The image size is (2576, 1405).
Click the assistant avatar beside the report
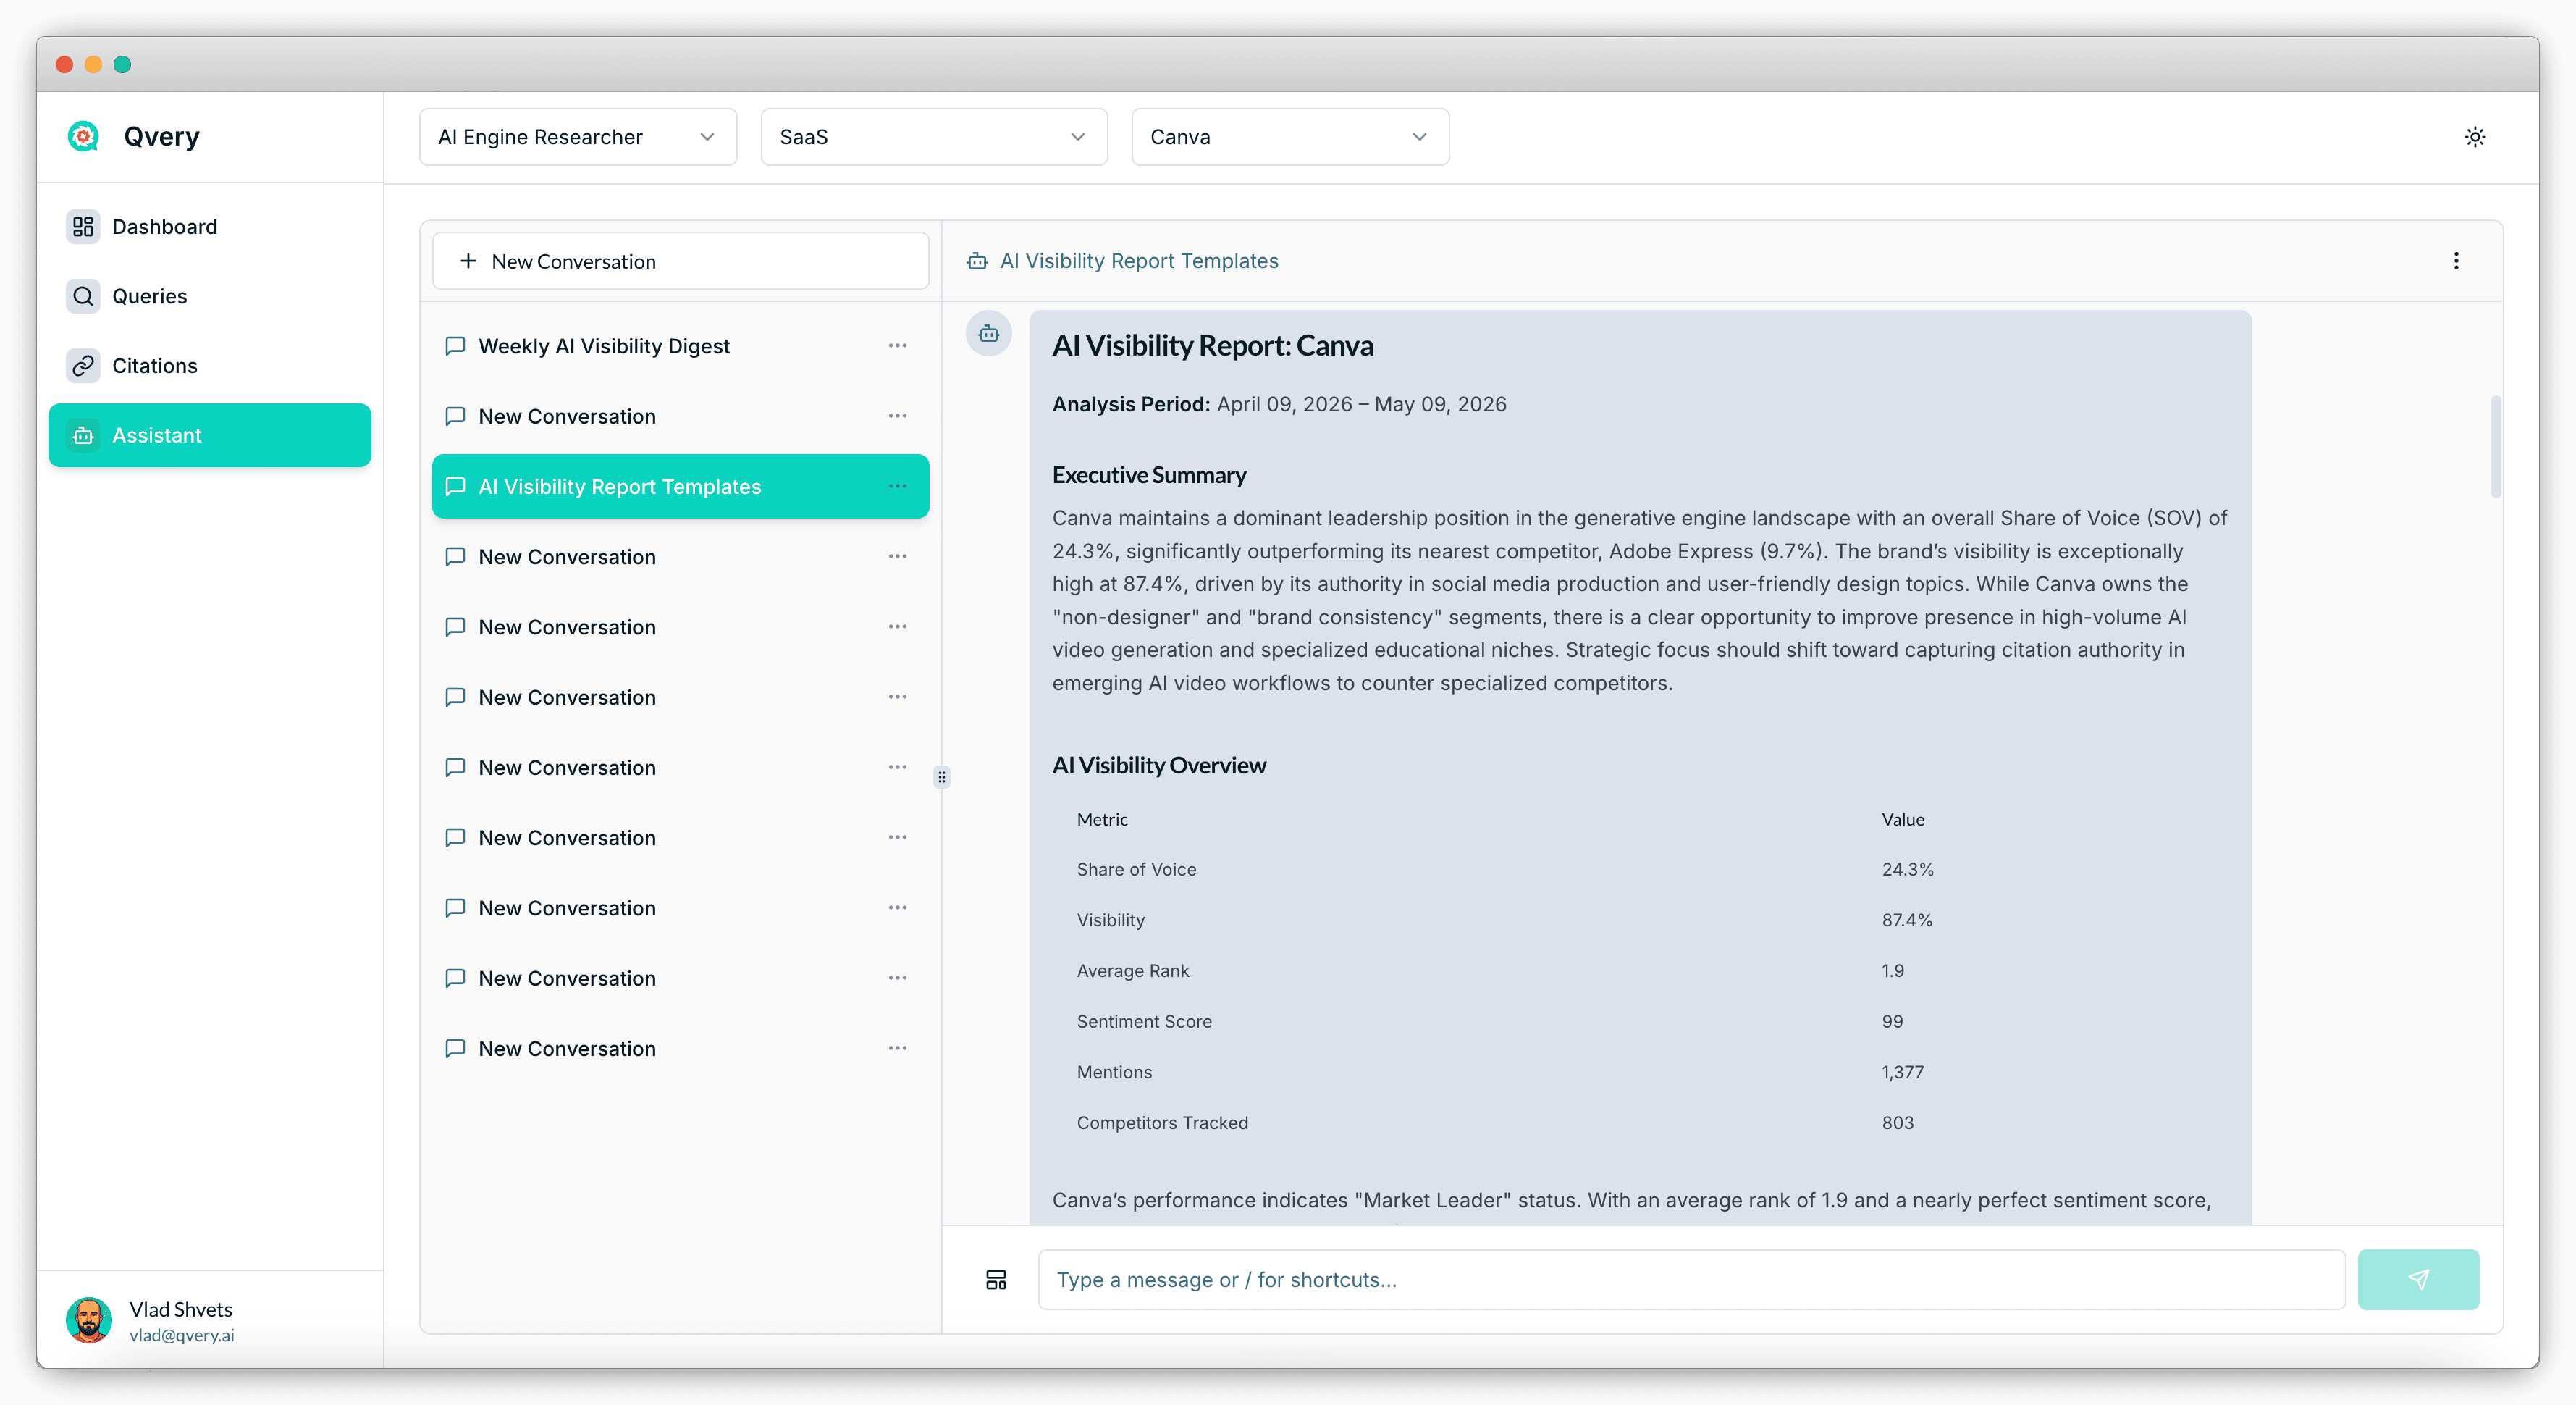988,334
